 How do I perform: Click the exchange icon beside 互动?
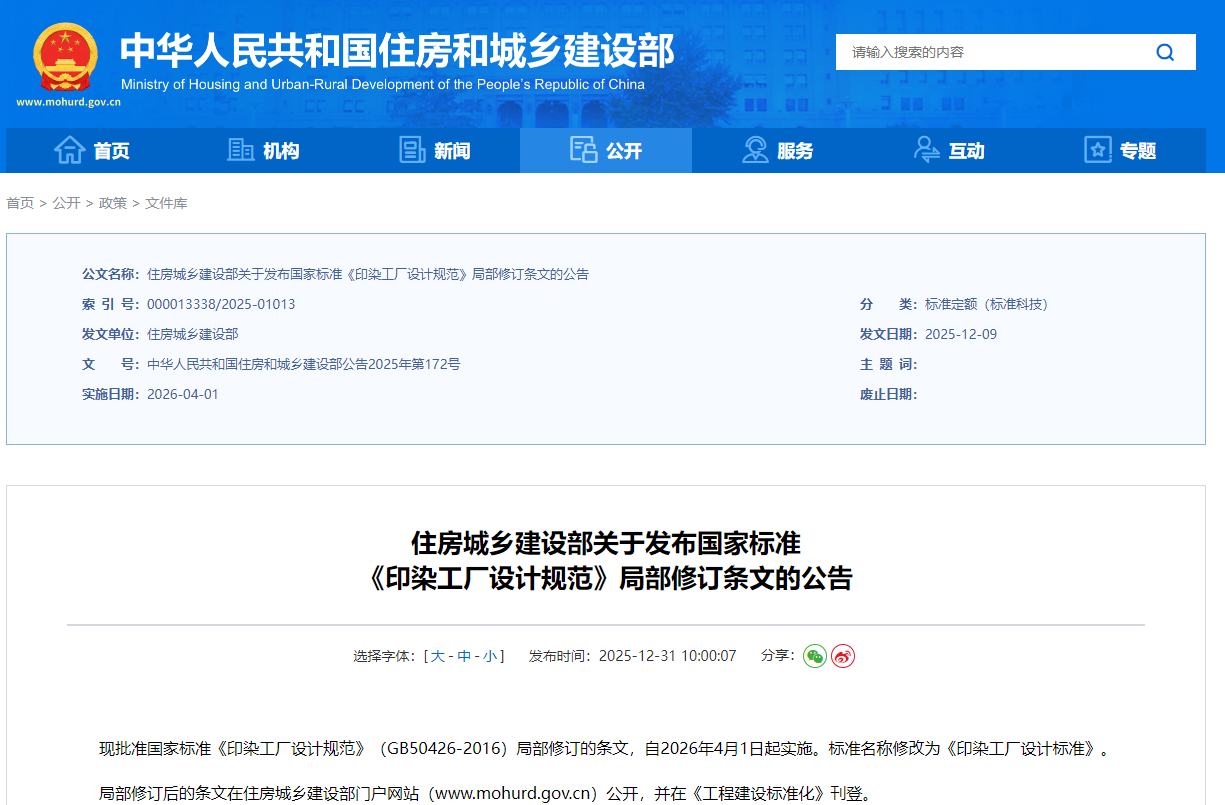pos(927,150)
